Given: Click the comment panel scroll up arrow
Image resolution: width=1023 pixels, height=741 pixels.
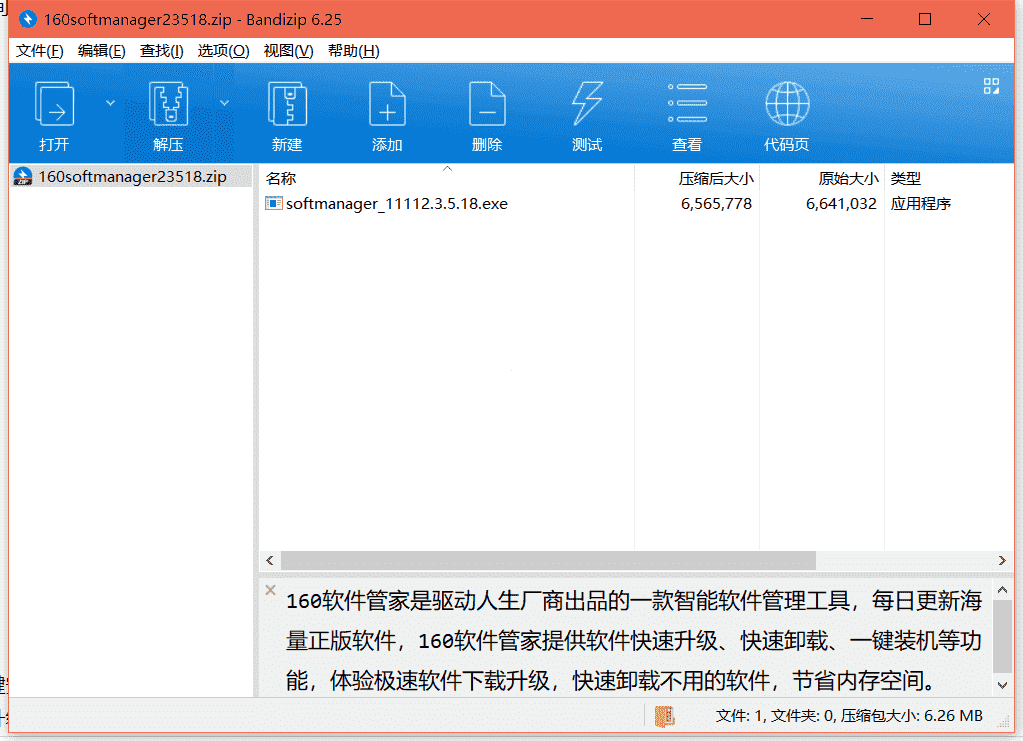Looking at the screenshot, I should tap(1003, 589).
